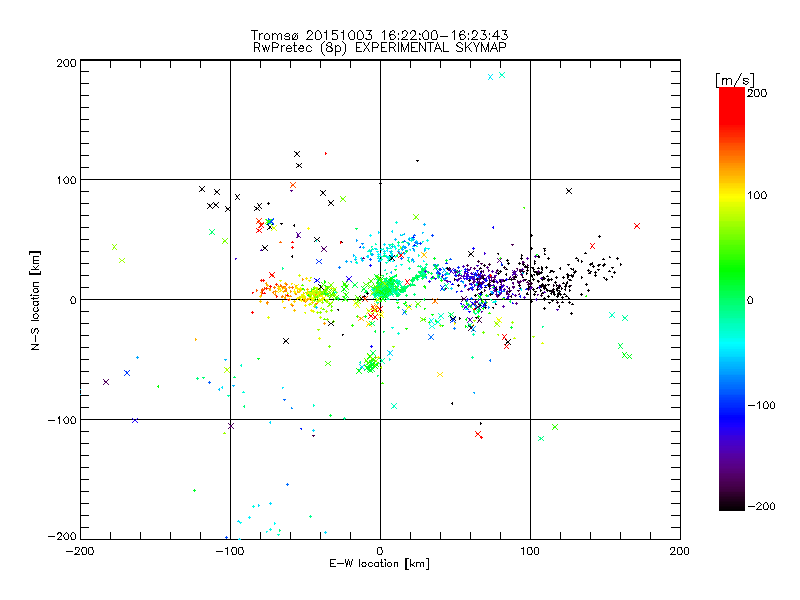Click the "[m/s]" unit label above colorbar
The width and height of the screenshot is (800, 600).
pos(735,80)
